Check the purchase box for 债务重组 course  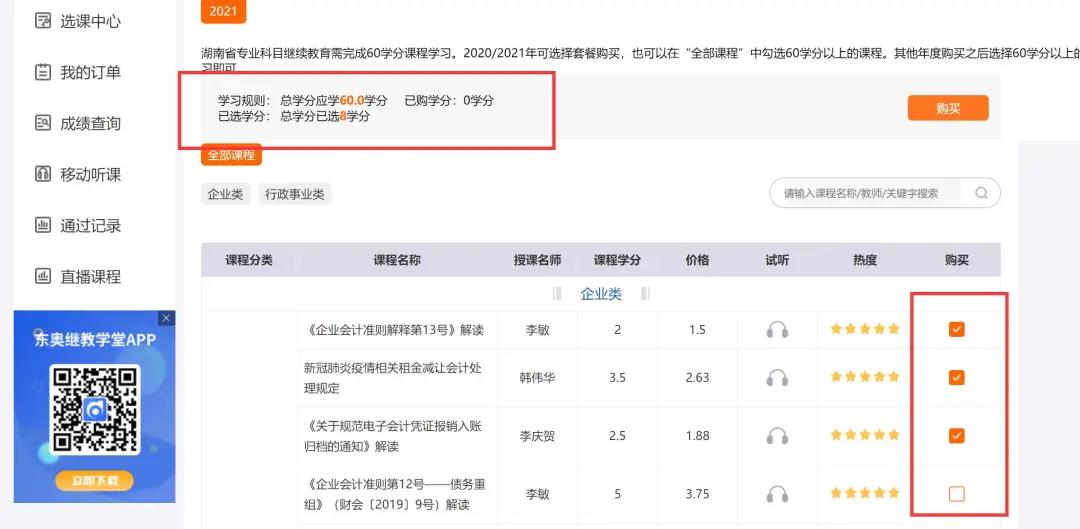coord(957,493)
